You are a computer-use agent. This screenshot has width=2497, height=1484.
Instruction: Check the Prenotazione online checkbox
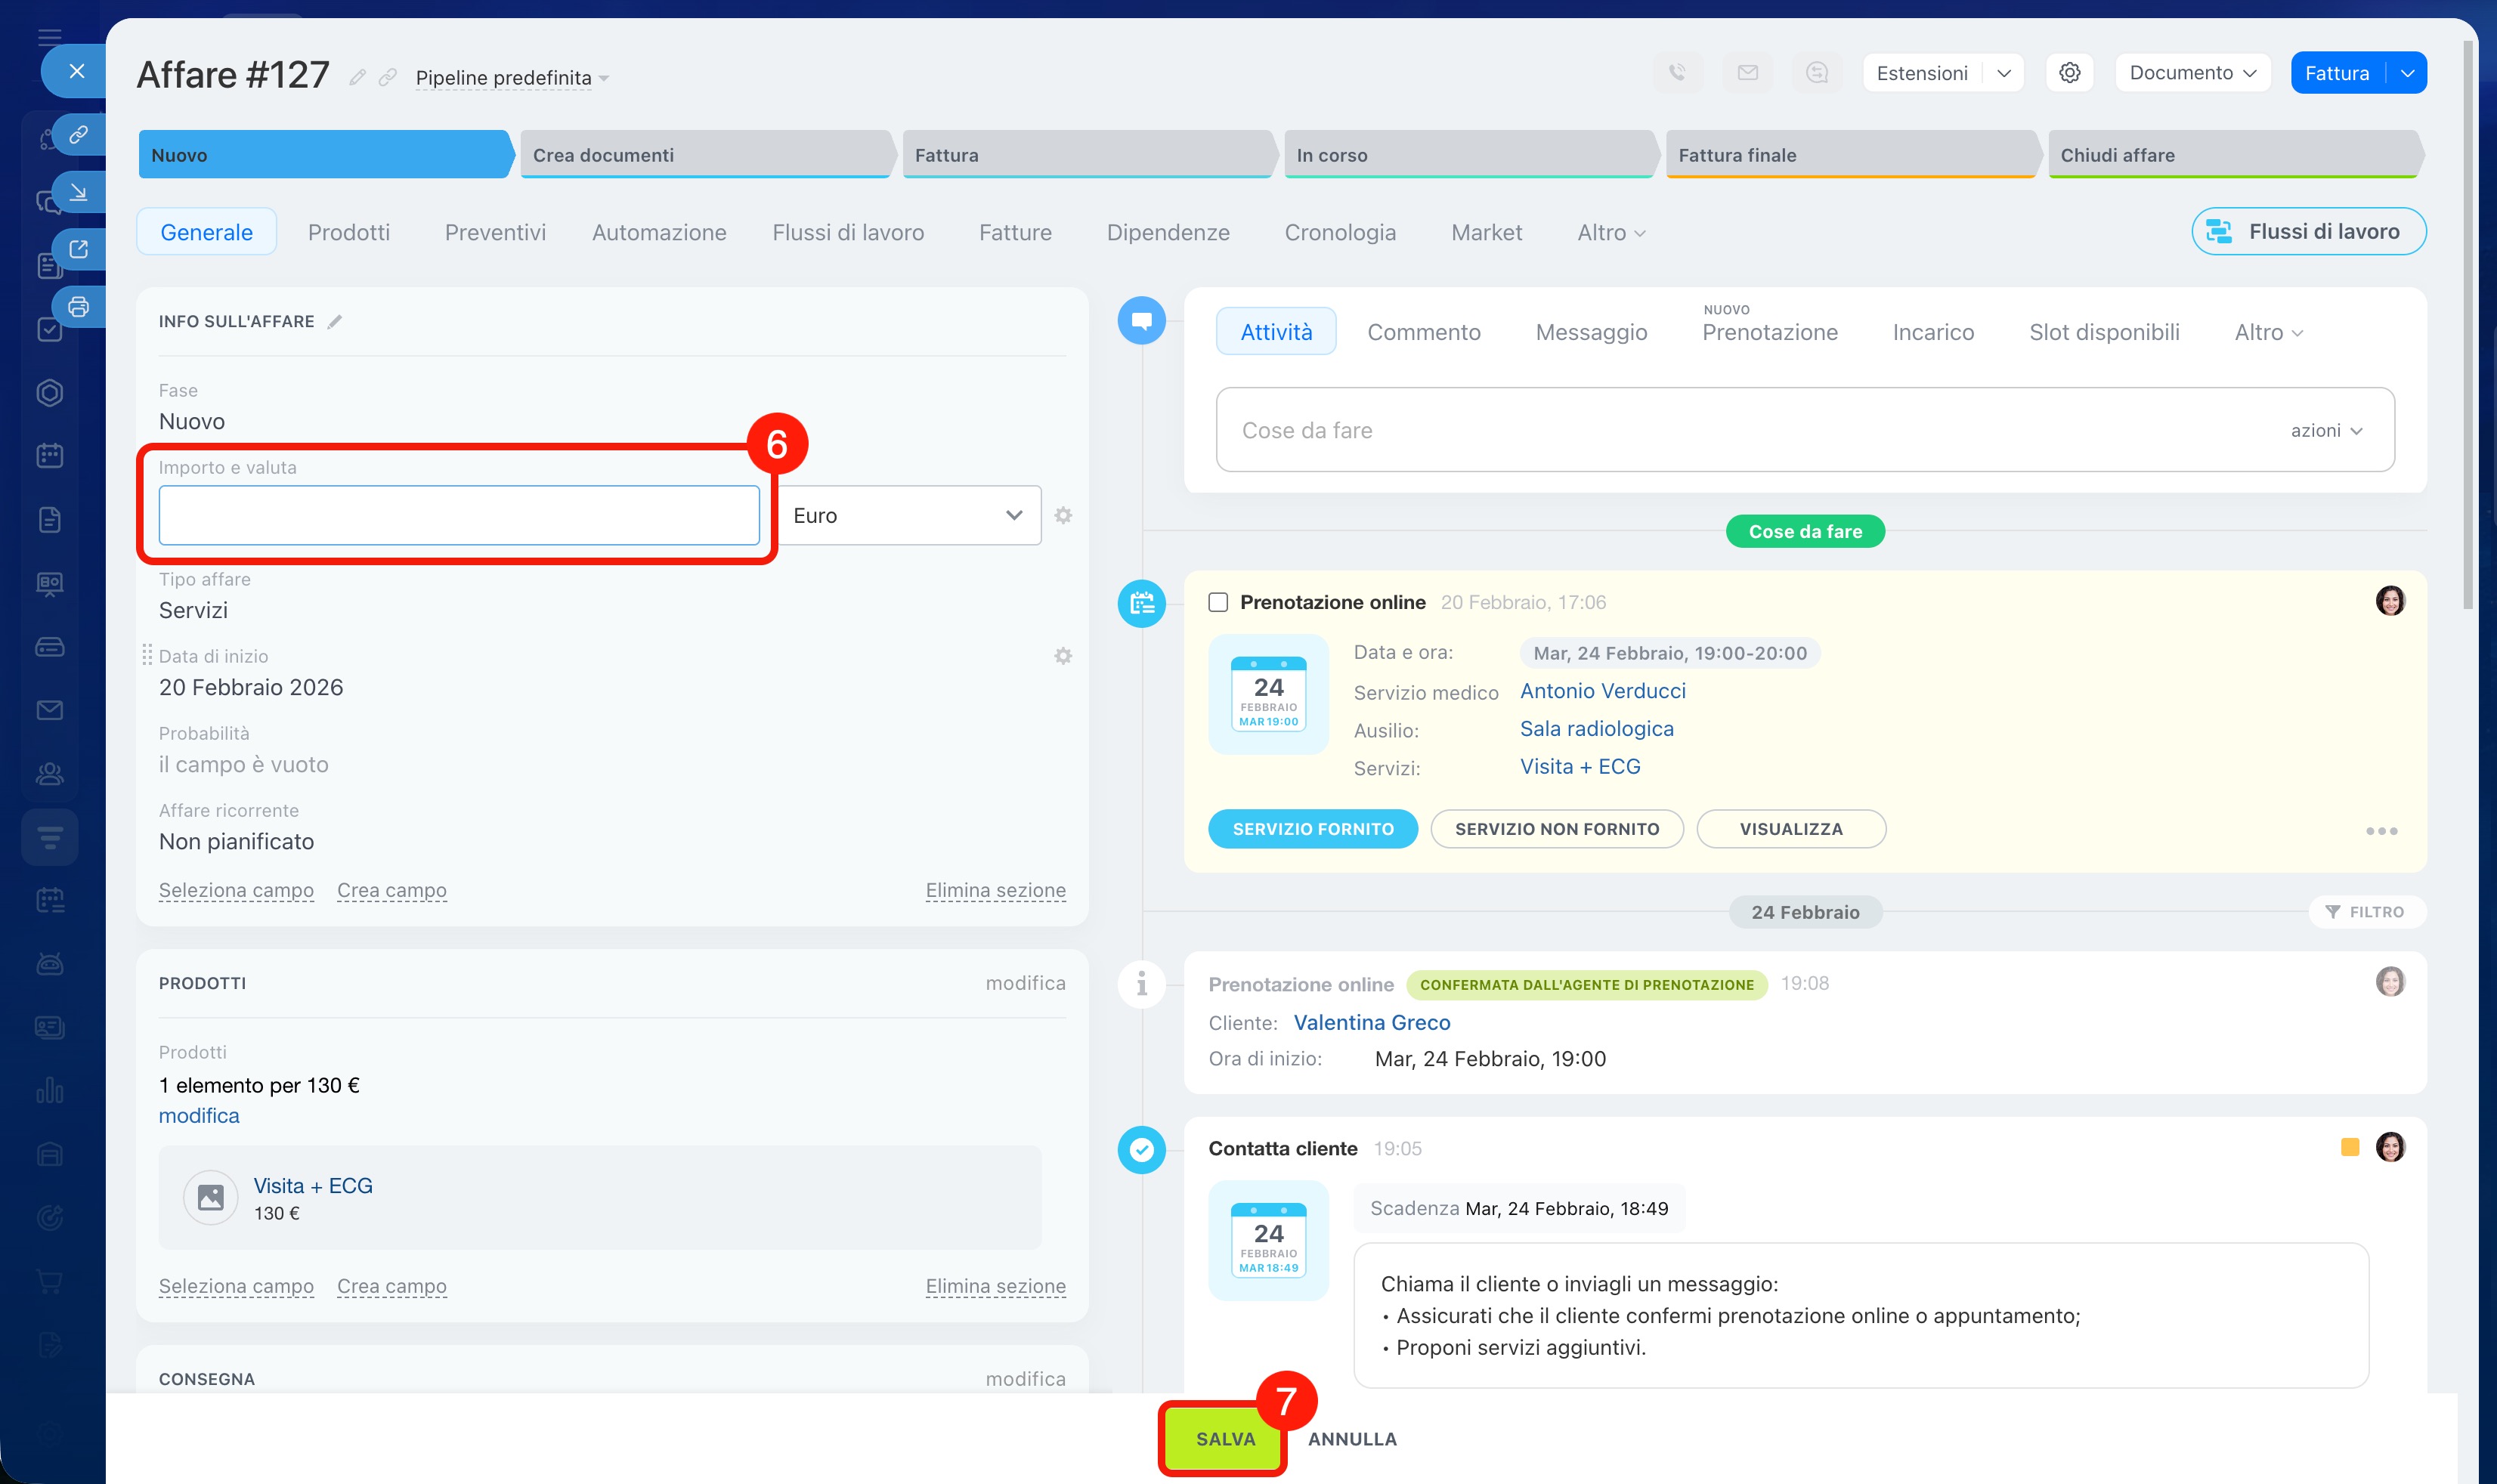click(x=1218, y=602)
